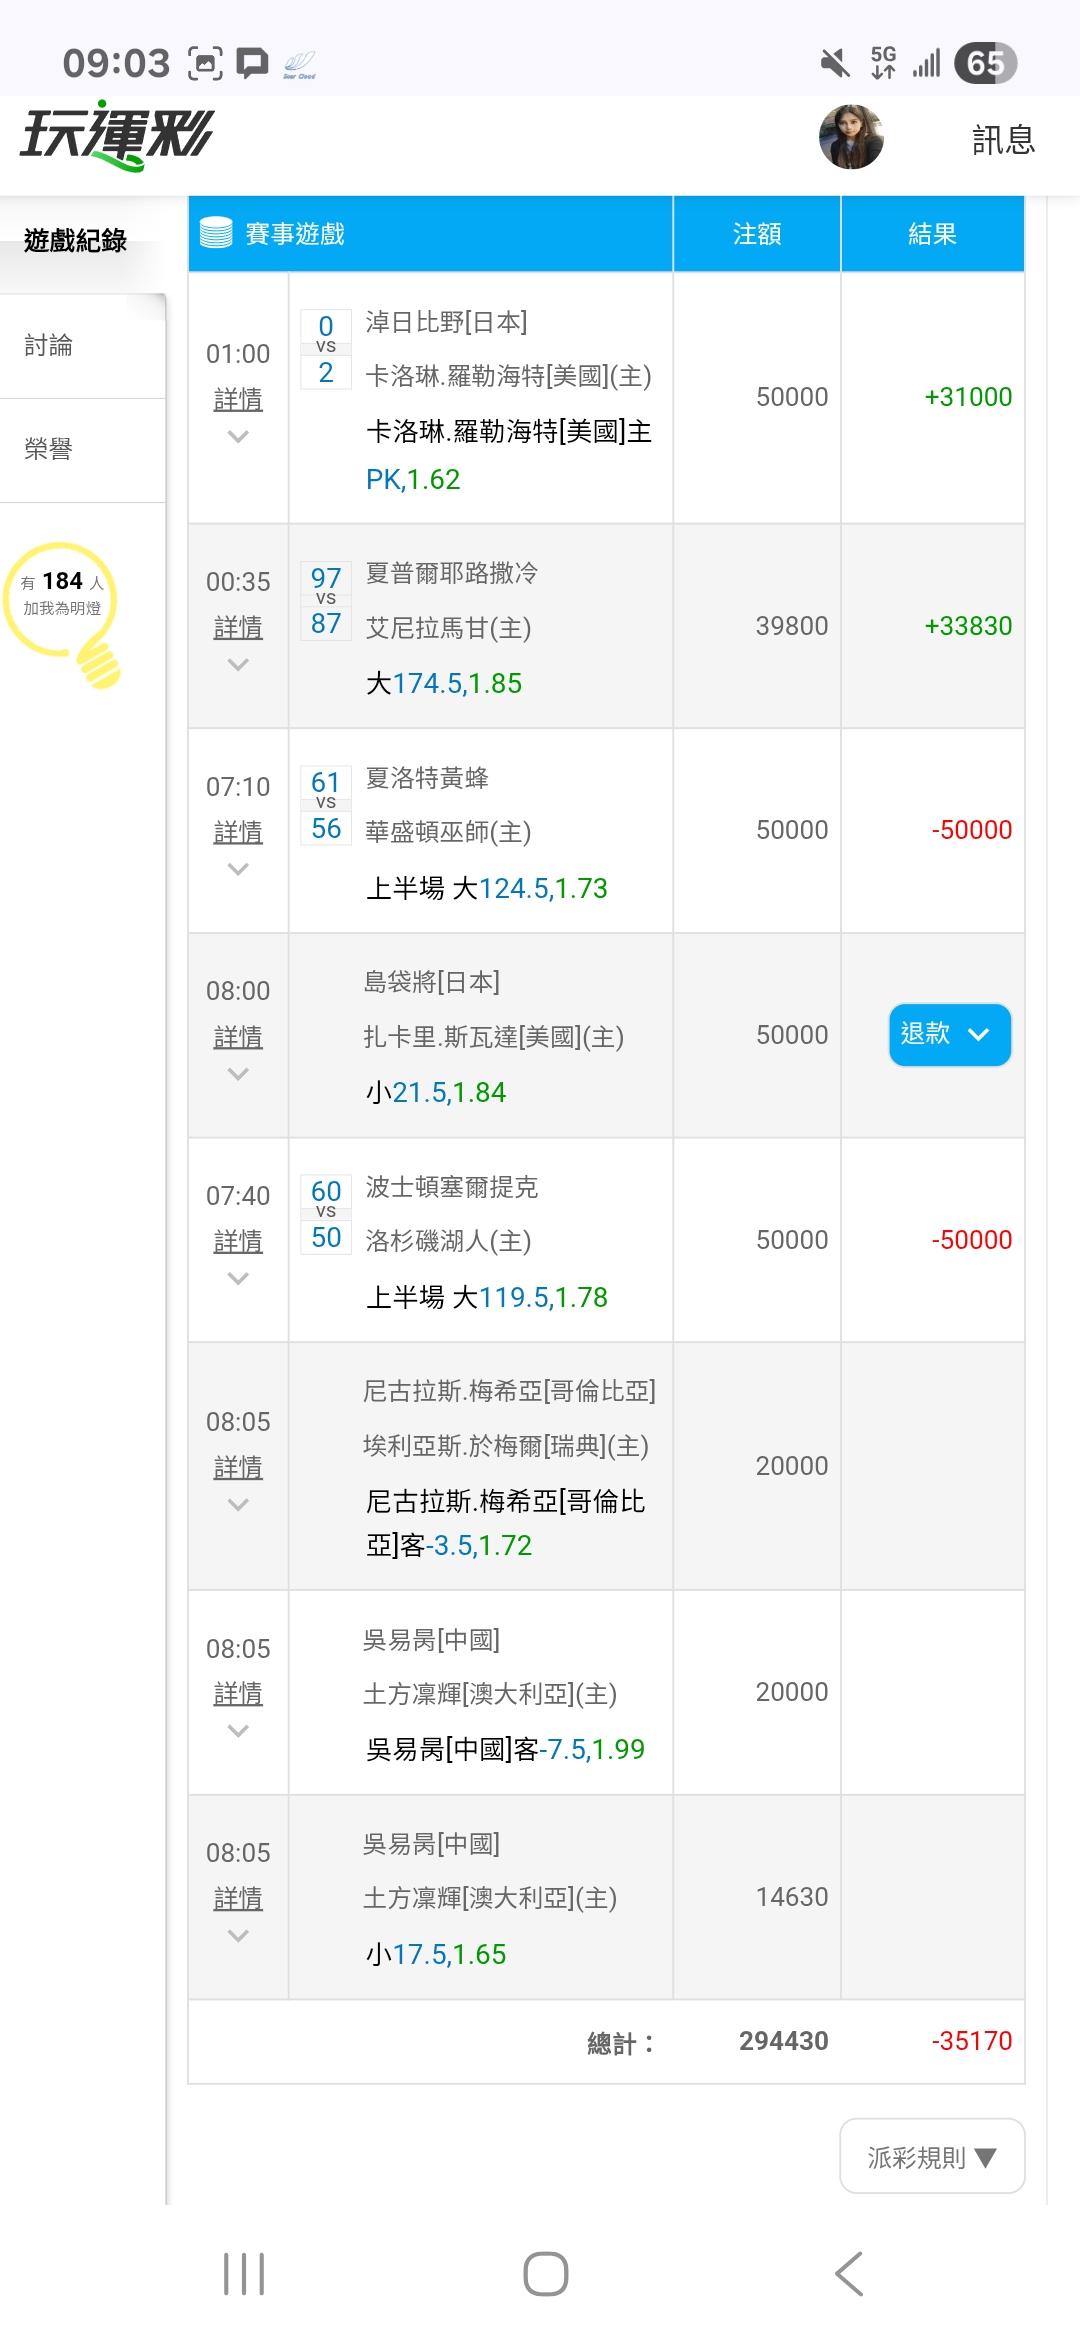
Task: Expand chevron under 尼古拉斯.梅希亞 match
Action: pos(238,1505)
